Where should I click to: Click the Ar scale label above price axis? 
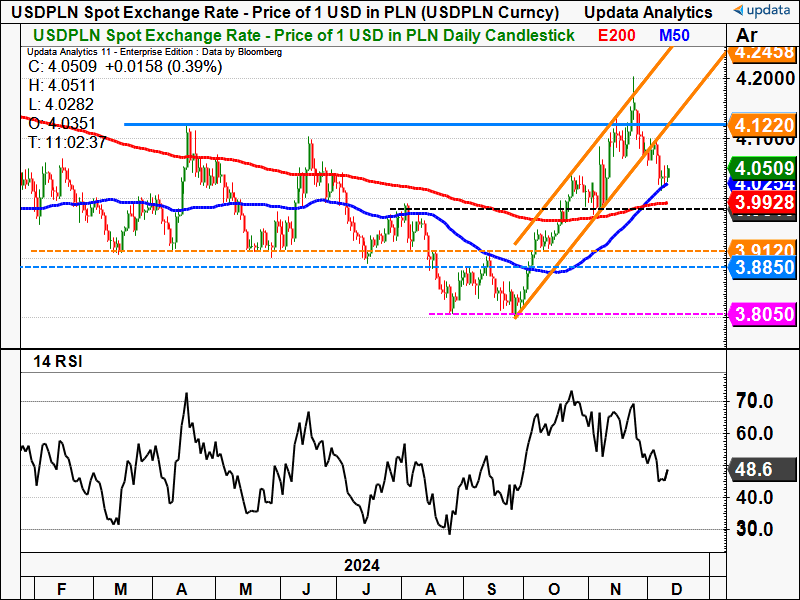(746, 35)
